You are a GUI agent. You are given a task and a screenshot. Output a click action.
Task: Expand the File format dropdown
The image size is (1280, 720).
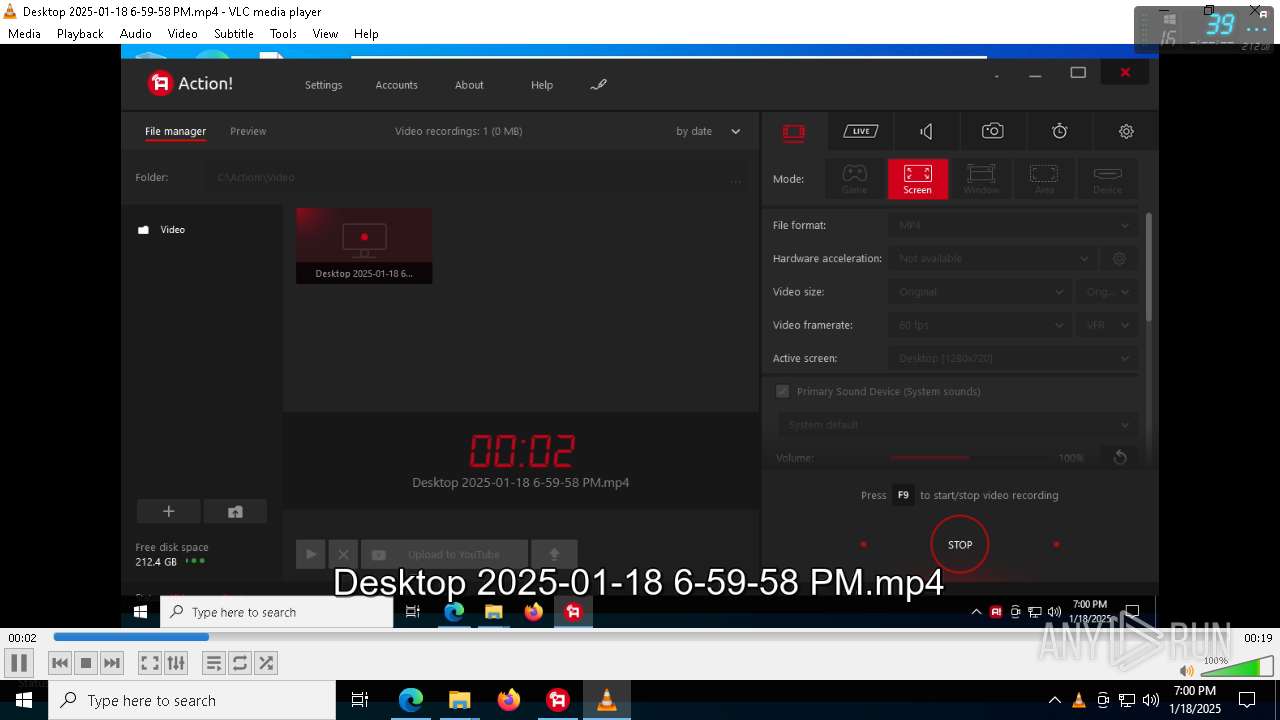pos(1012,225)
